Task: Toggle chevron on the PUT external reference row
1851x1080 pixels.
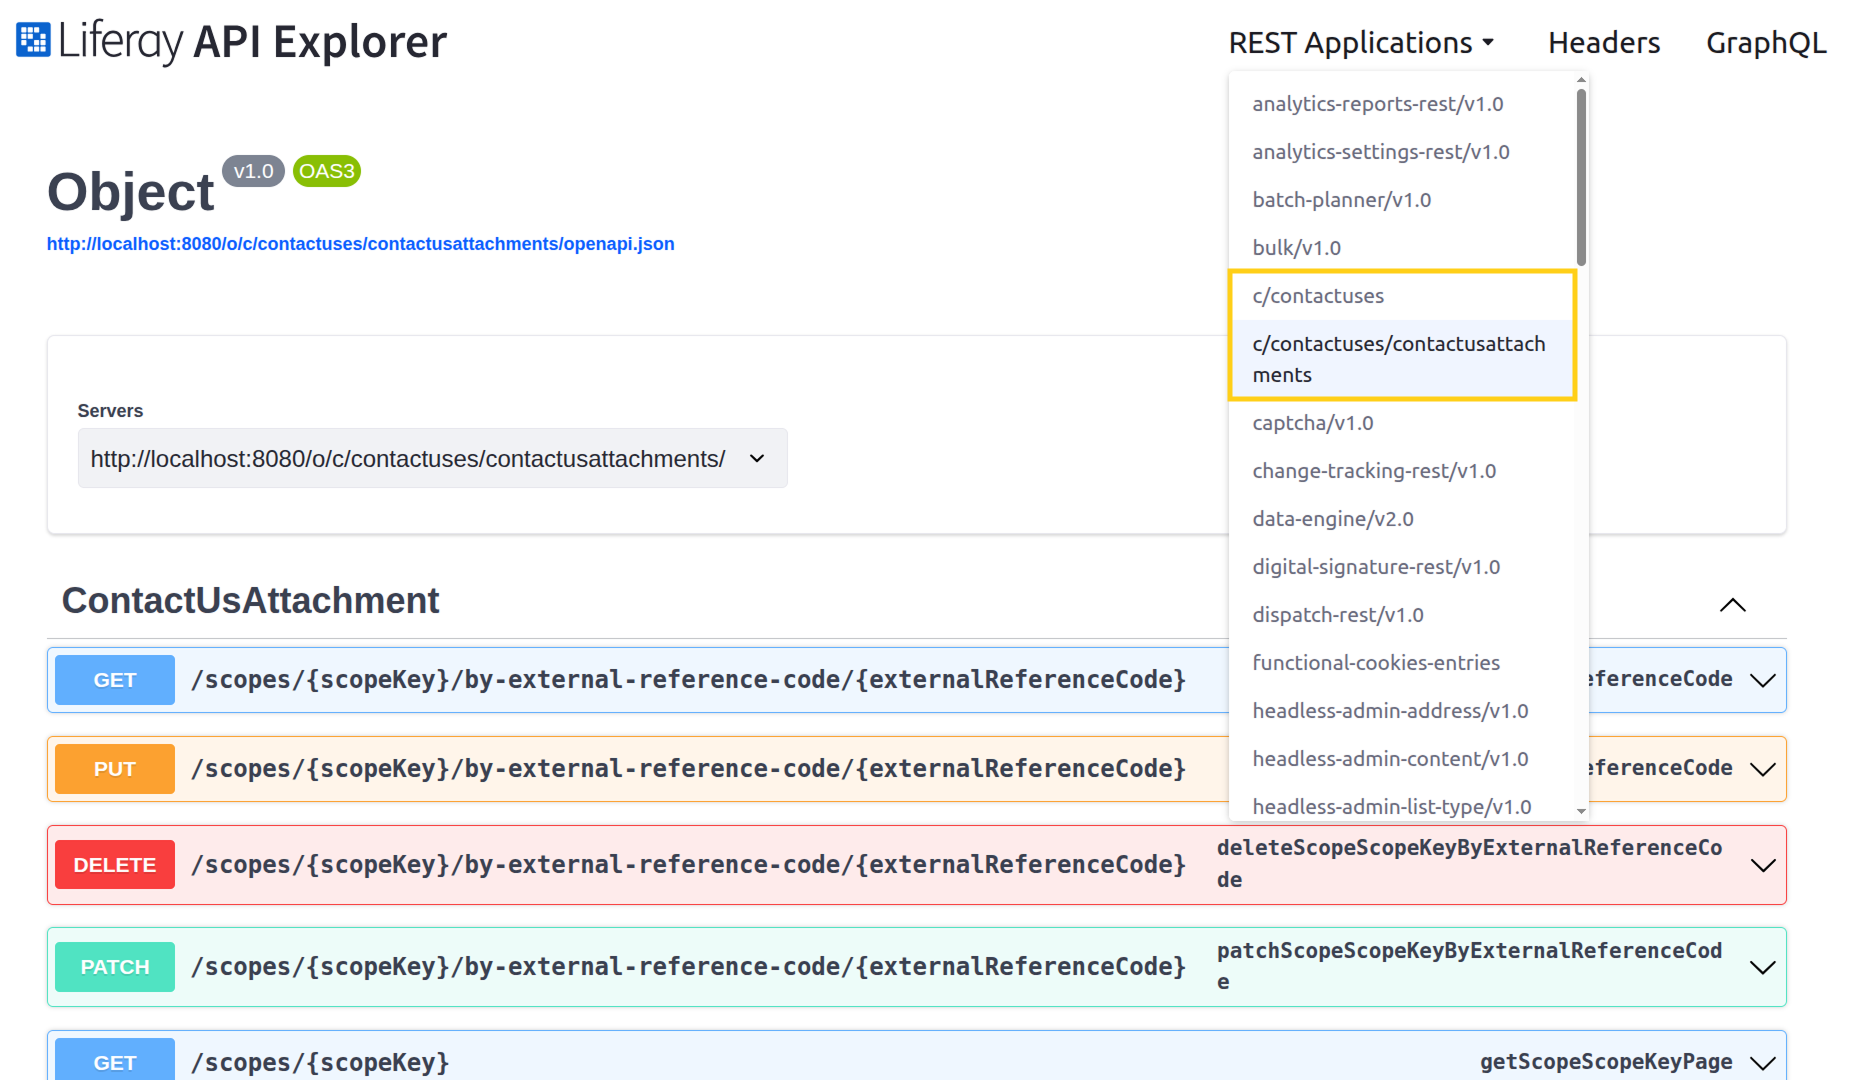Action: pyautogui.click(x=1763, y=769)
